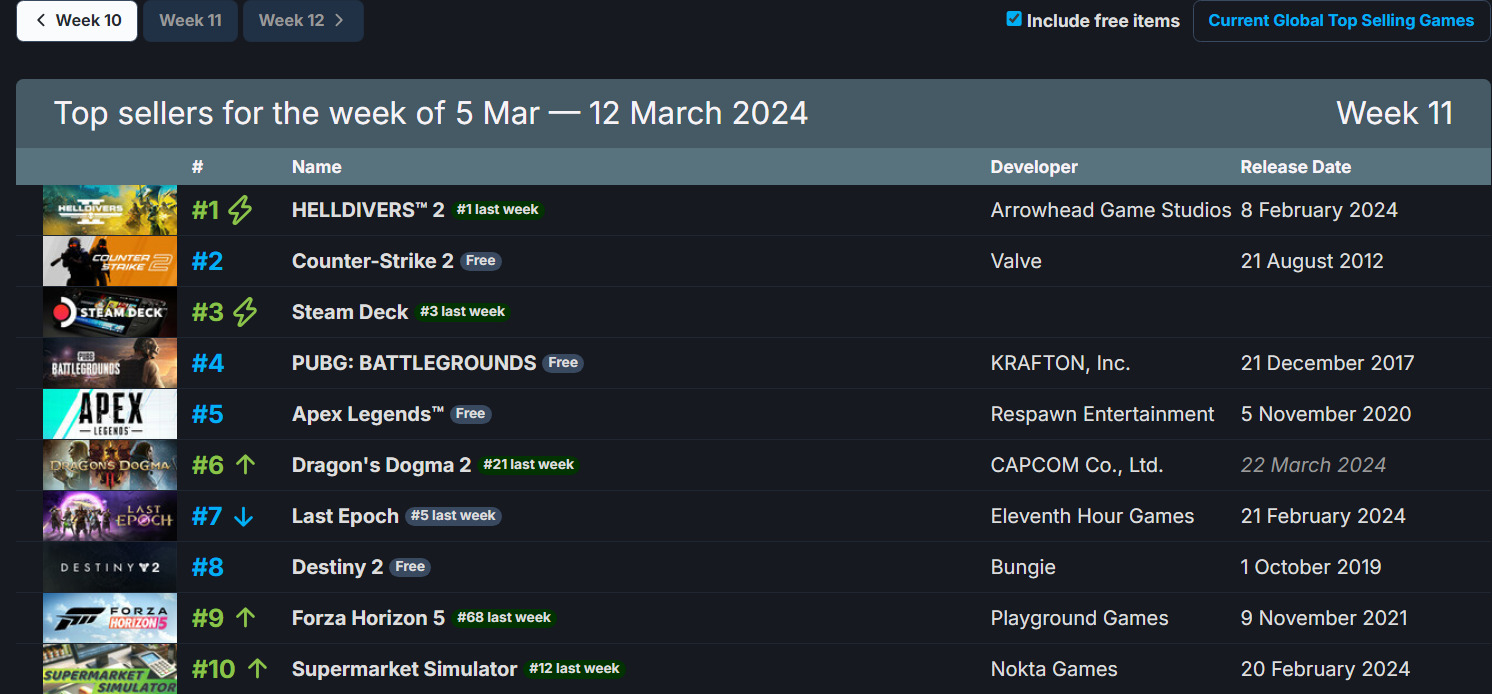
Task: Click the lightning bolt icon beside #1
Action: [240, 210]
